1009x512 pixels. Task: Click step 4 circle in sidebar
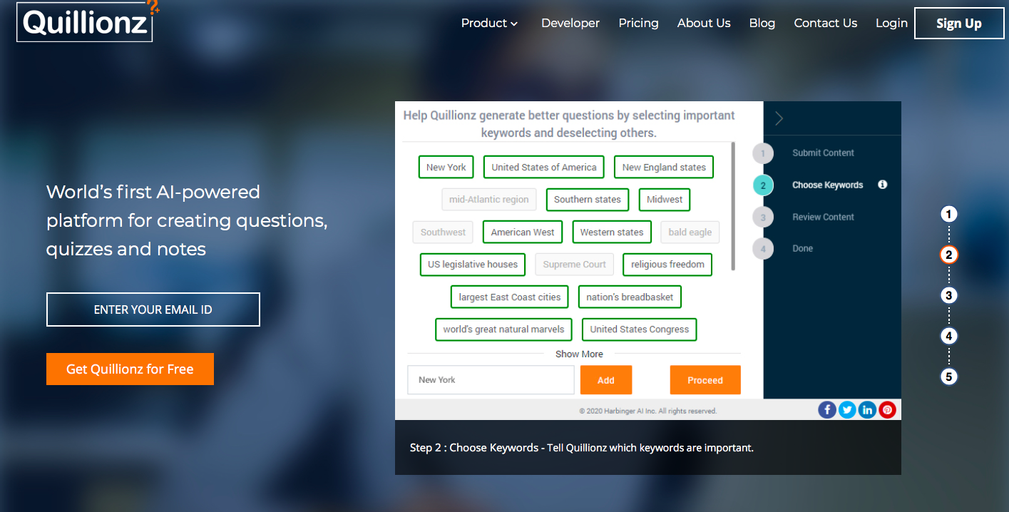[763, 248]
